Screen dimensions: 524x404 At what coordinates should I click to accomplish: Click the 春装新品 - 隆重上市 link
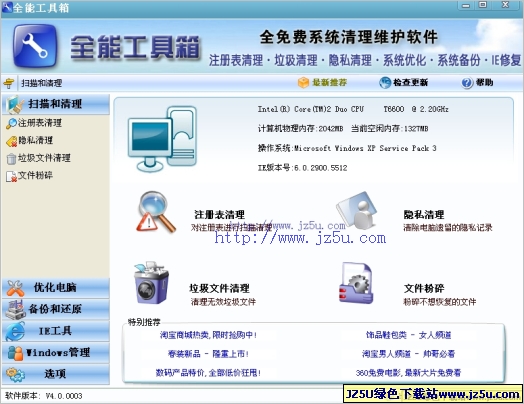click(x=208, y=354)
